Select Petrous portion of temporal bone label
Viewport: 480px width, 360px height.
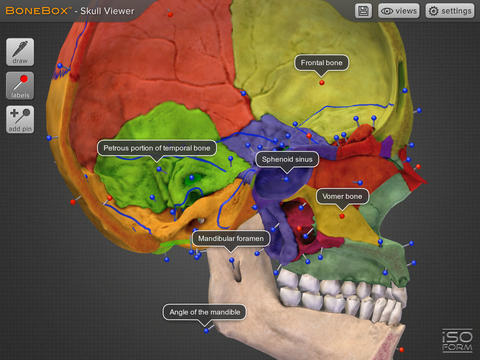point(157,148)
